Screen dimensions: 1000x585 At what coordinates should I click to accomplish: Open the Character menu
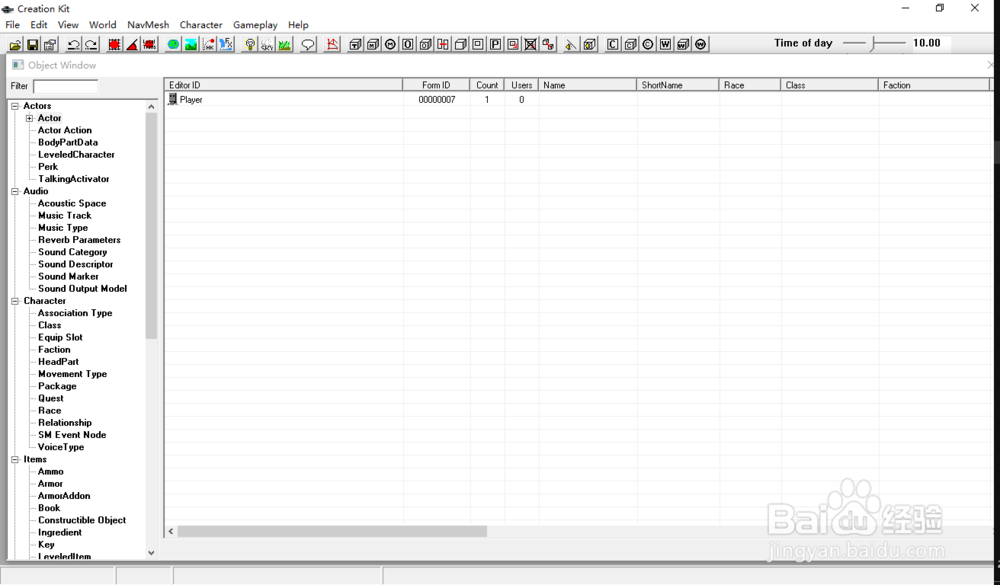pyautogui.click(x=201, y=25)
